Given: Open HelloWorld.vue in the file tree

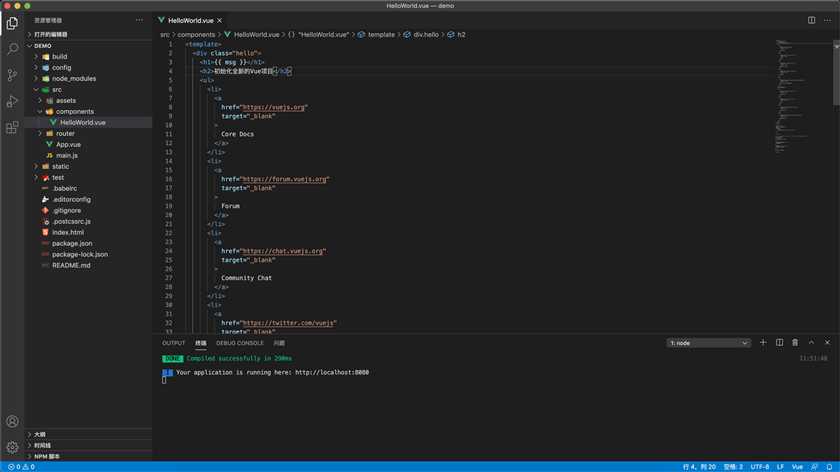Looking at the screenshot, I should [82, 122].
